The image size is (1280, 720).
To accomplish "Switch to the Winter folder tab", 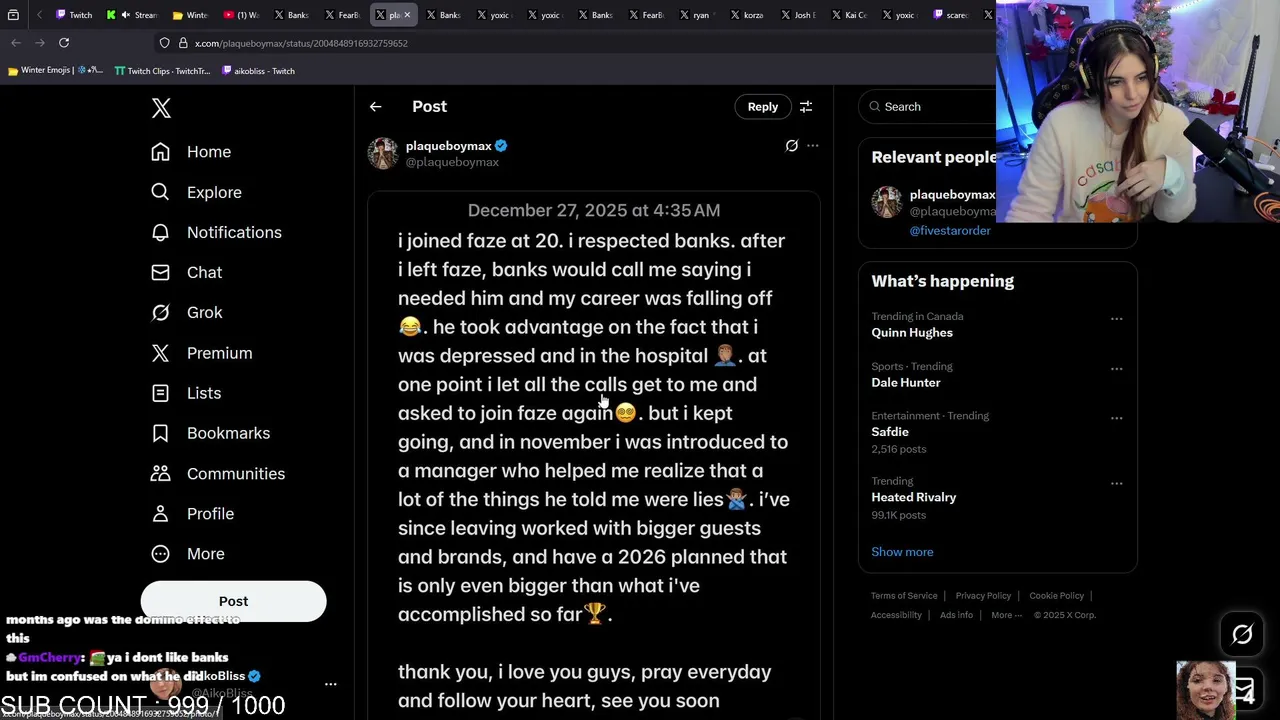I will [190, 15].
